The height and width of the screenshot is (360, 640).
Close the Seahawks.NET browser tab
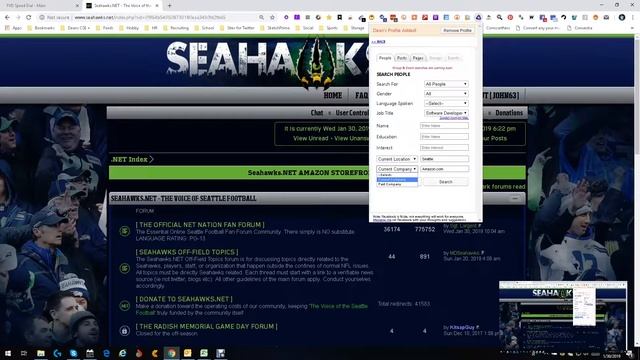pos(157,5)
